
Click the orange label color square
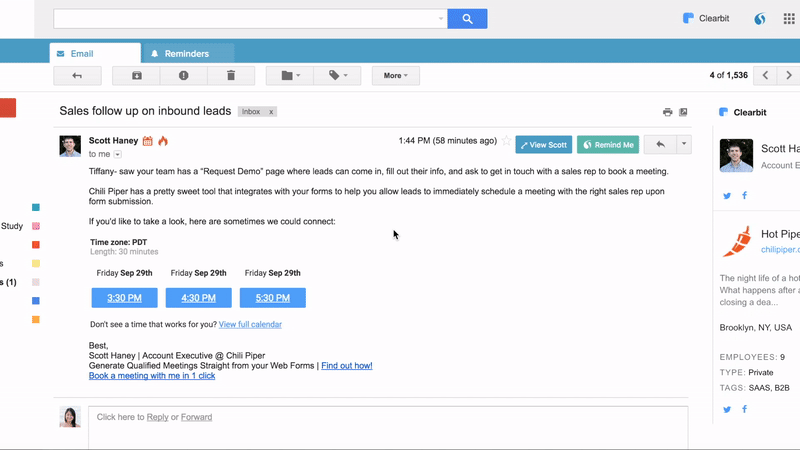click(x=36, y=320)
